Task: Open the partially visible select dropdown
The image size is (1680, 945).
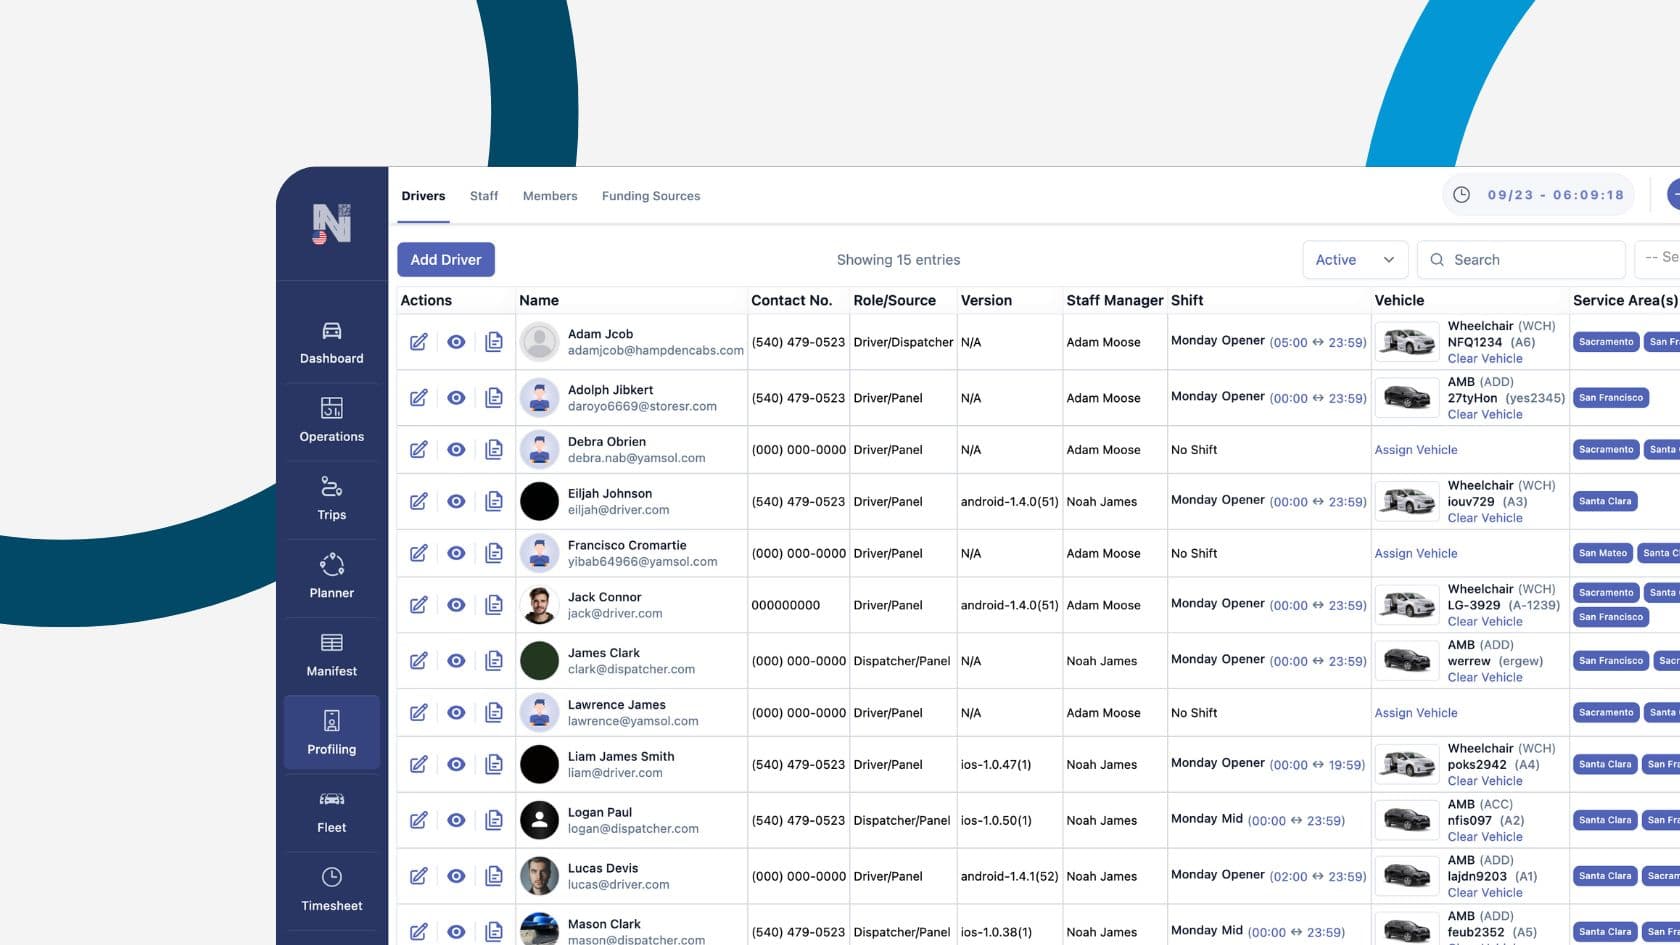Action: pyautogui.click(x=1660, y=258)
